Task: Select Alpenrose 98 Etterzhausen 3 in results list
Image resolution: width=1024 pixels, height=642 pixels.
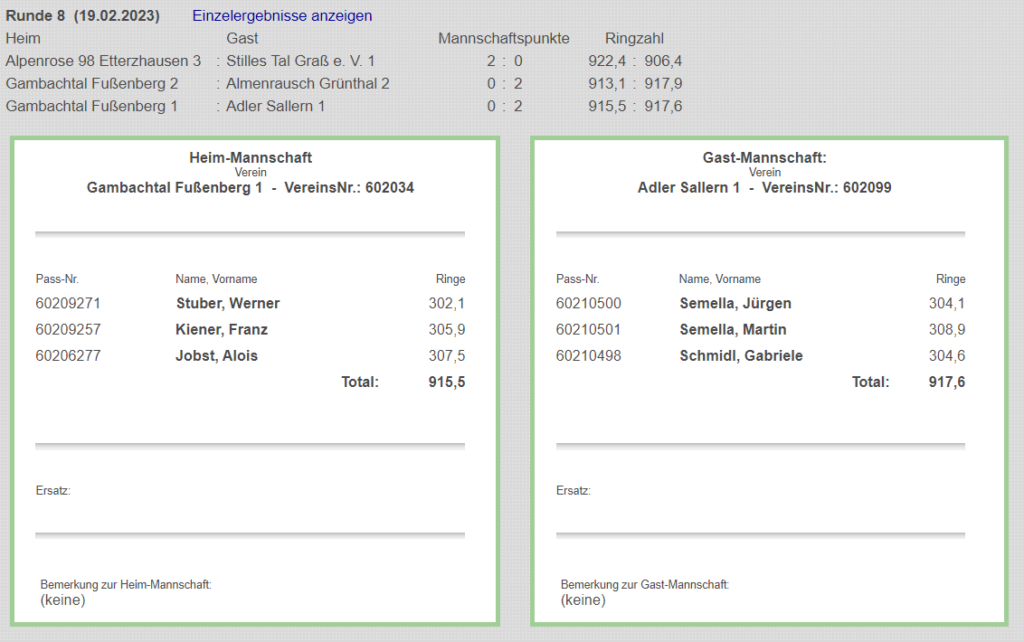Action: pyautogui.click(x=103, y=61)
